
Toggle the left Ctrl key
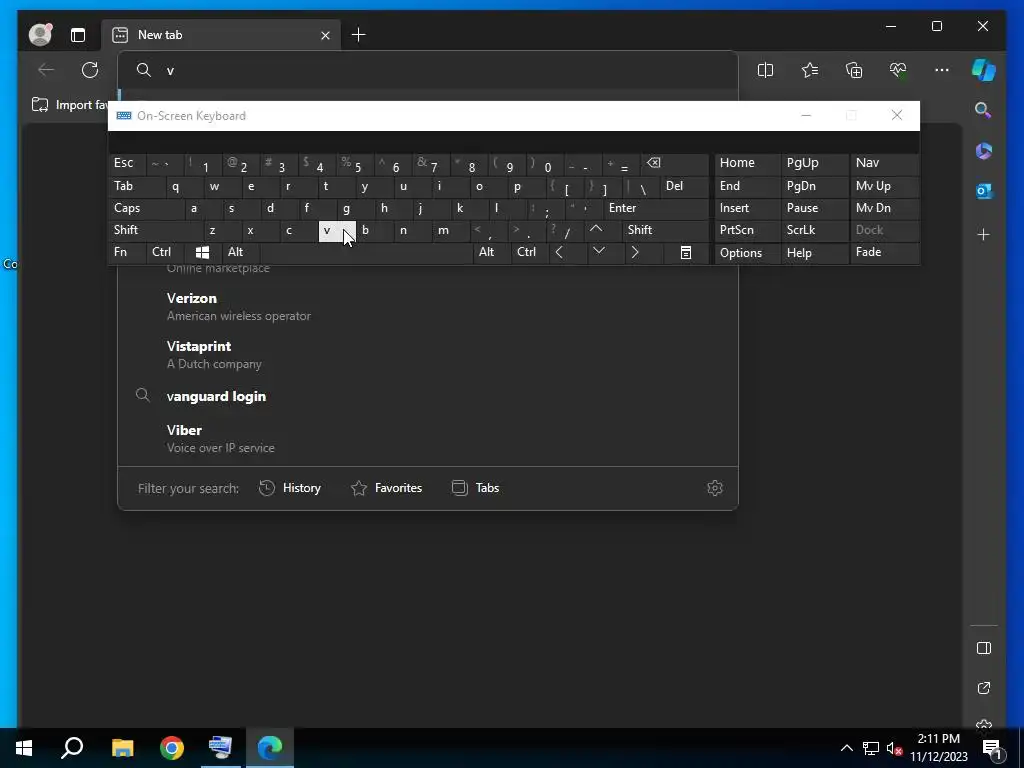click(165, 253)
